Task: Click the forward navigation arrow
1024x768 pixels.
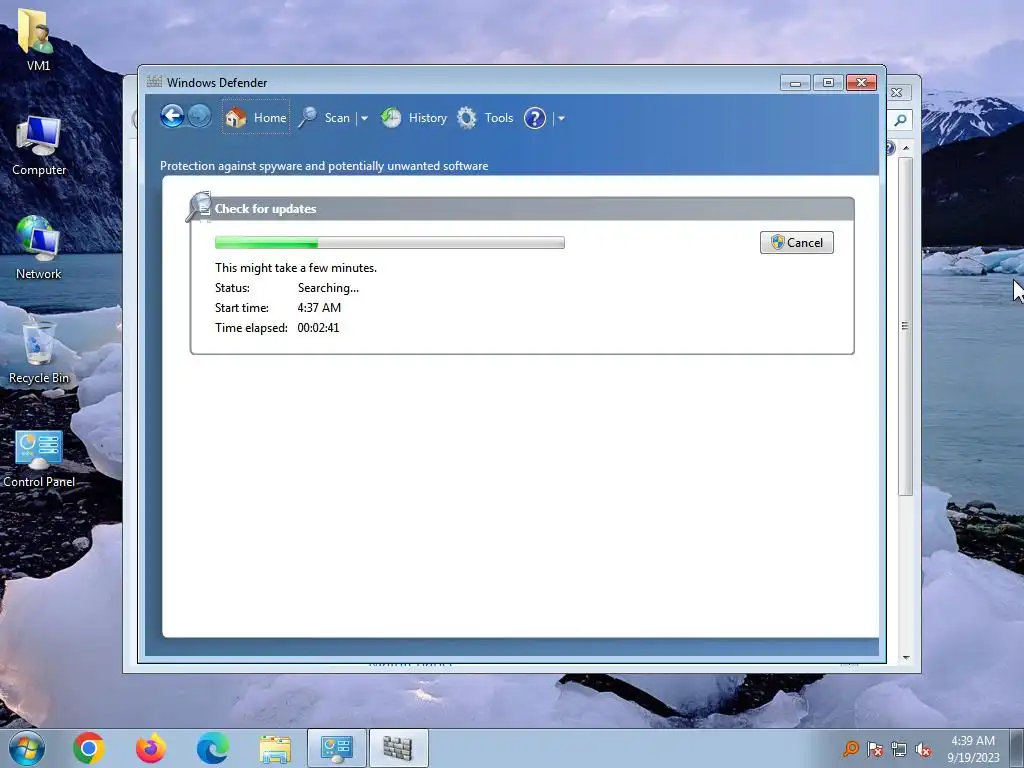Action: click(199, 117)
